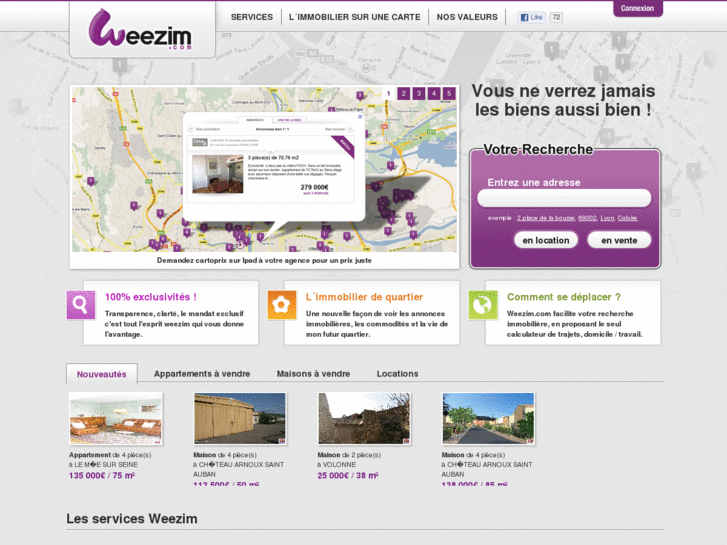Click the purple magnifier exclusivités icon
727x545 pixels.
coord(81,305)
